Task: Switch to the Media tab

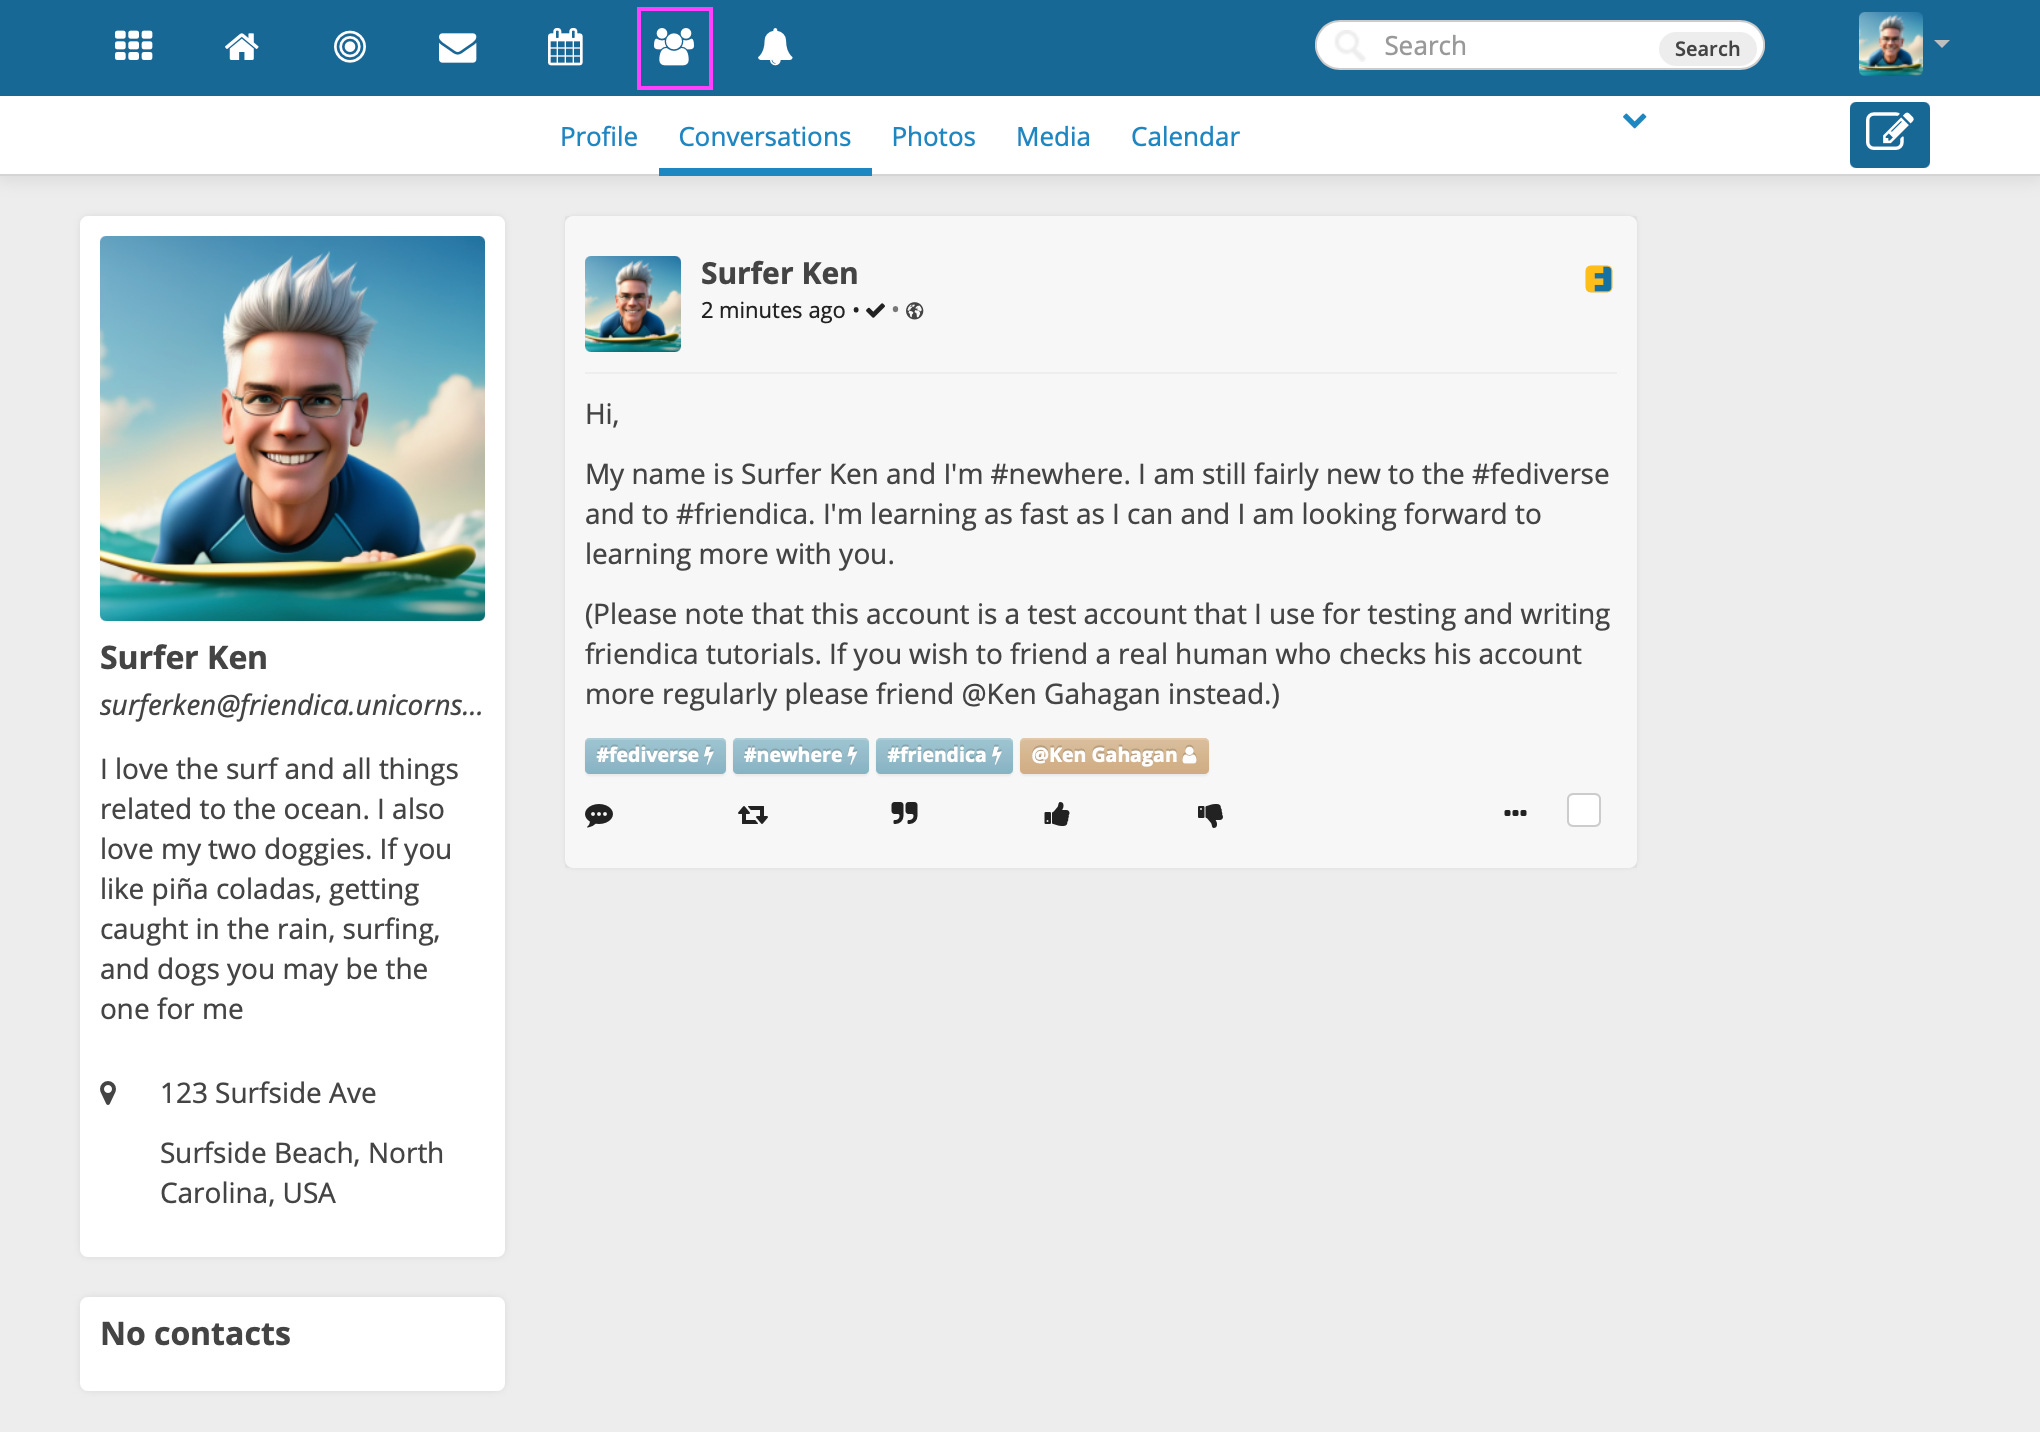Action: 1053,137
